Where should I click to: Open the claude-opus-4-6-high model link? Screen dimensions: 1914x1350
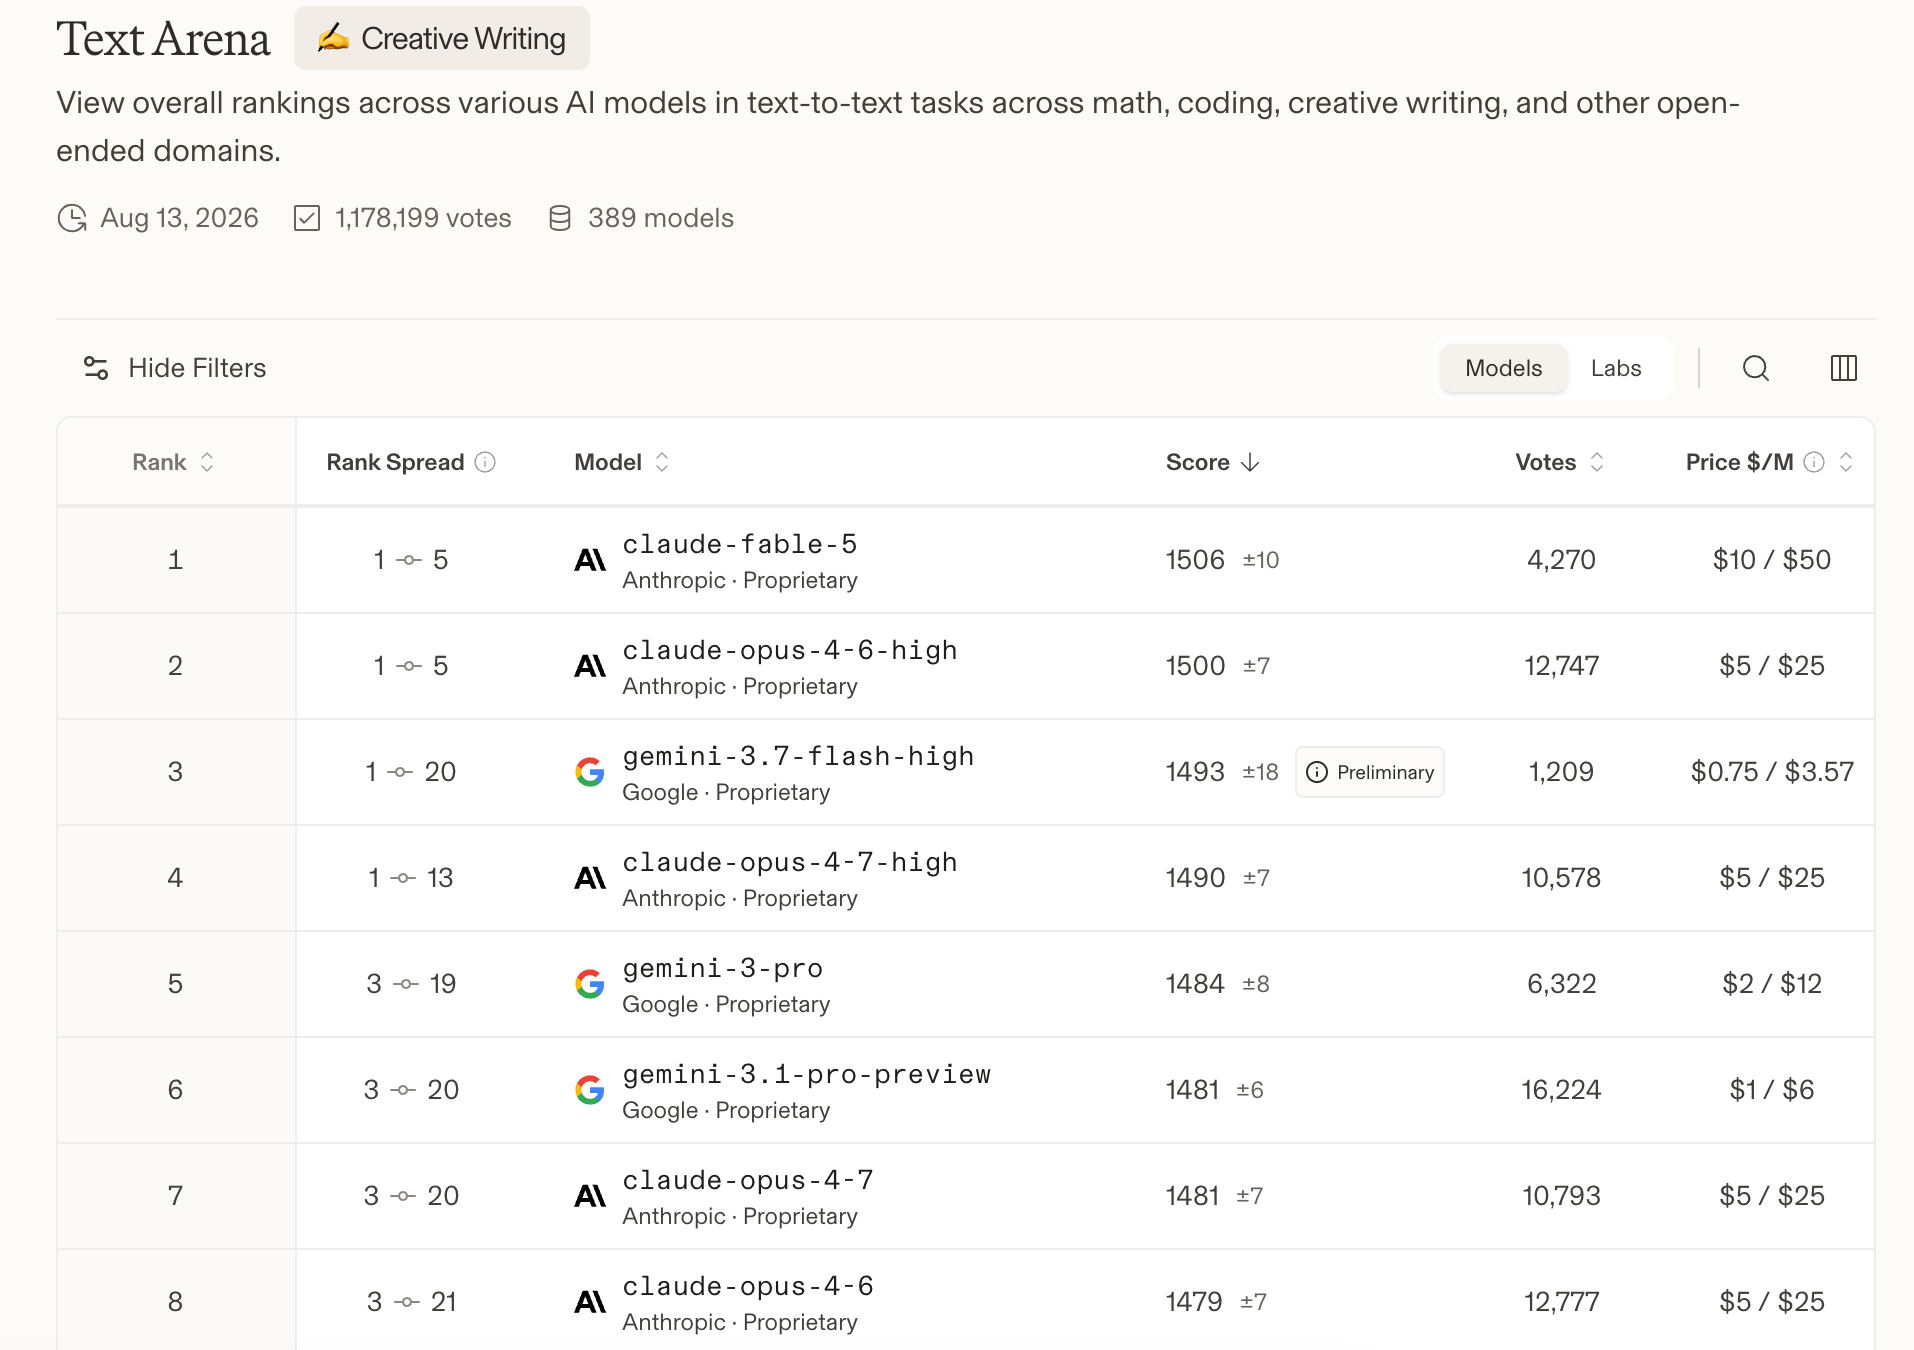click(790, 650)
